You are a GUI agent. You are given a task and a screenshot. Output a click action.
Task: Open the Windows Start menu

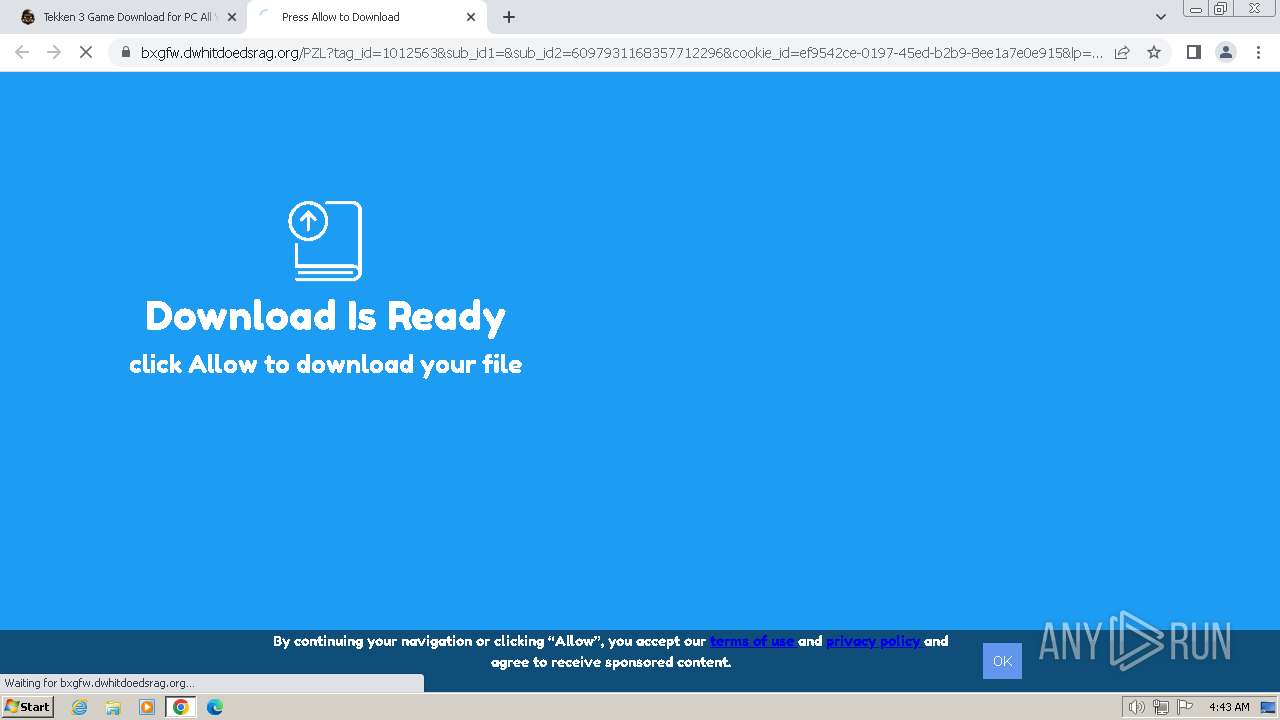pyautogui.click(x=28, y=707)
